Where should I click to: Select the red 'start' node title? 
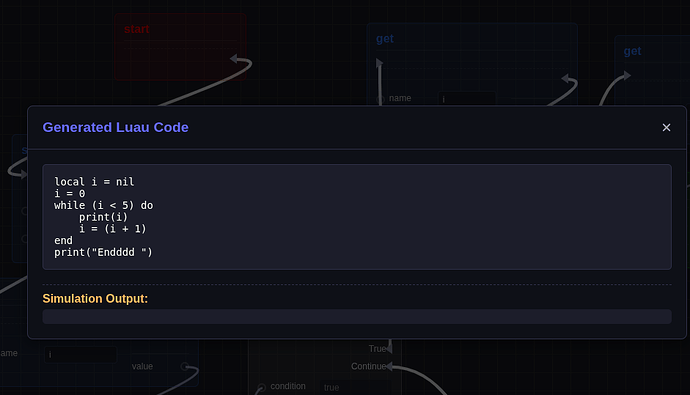tap(136, 29)
